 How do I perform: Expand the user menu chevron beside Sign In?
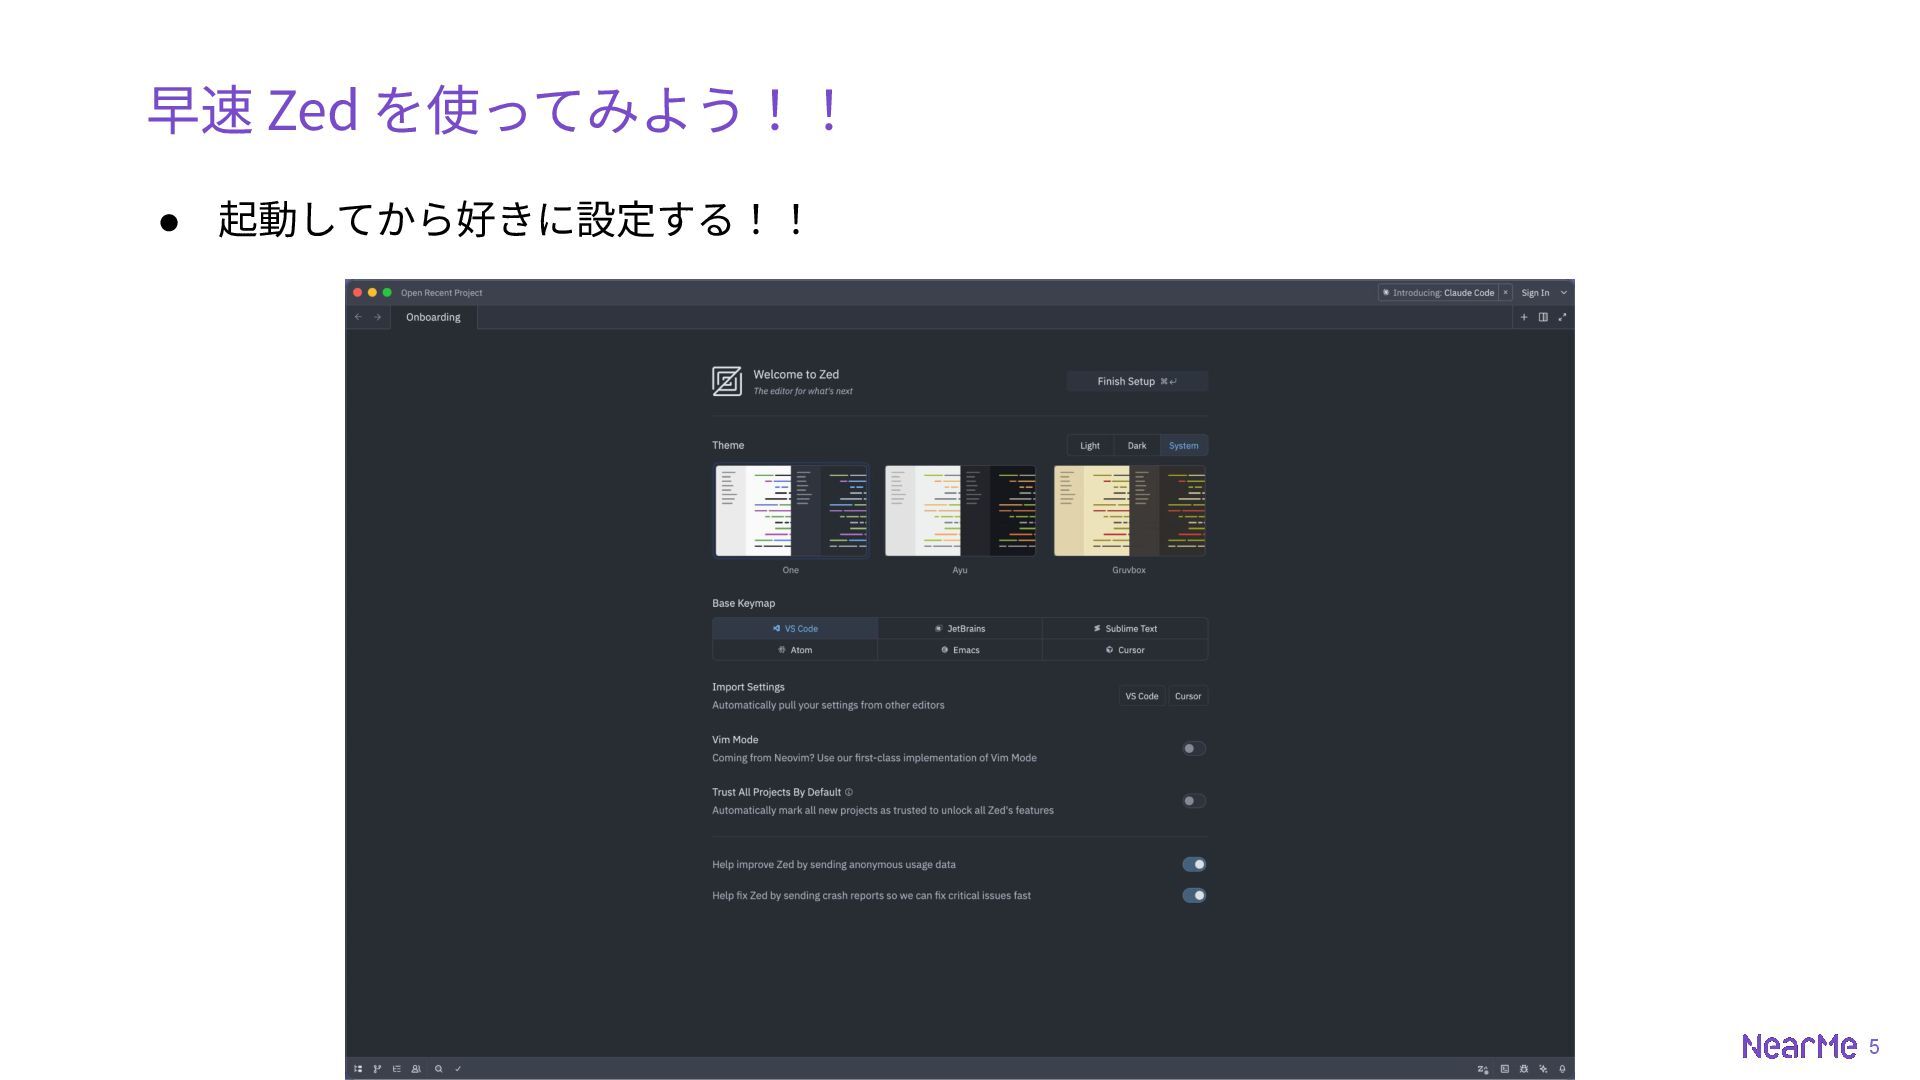[1564, 293]
